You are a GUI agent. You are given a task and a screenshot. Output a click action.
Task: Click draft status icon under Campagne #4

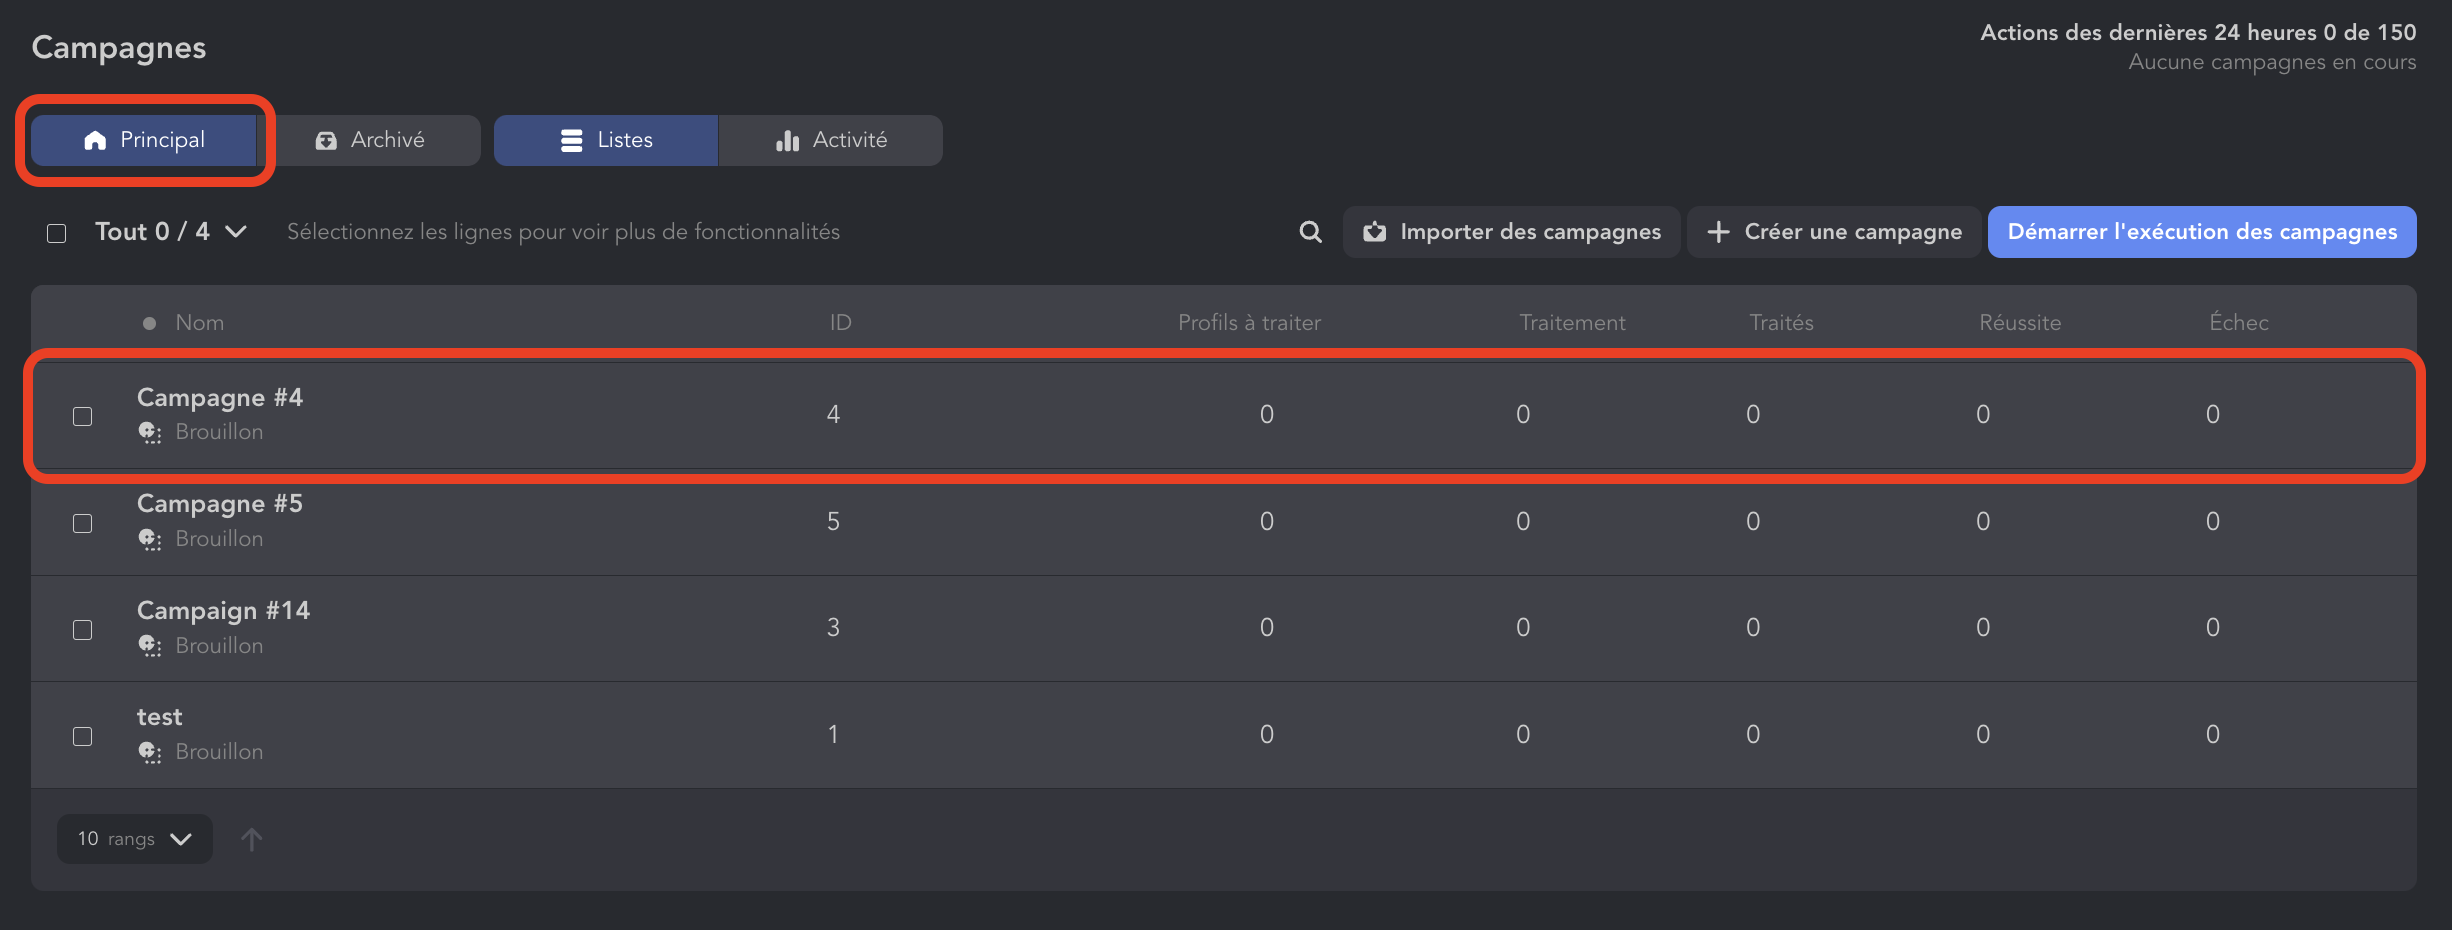click(150, 433)
